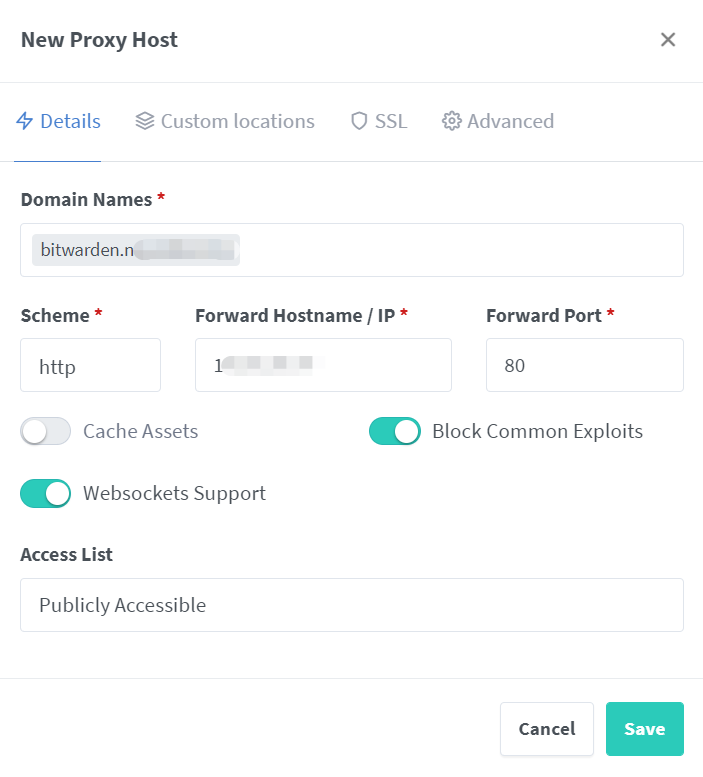Open the Advanced tab
Image resolution: width=703 pixels, height=777 pixels.
point(498,121)
